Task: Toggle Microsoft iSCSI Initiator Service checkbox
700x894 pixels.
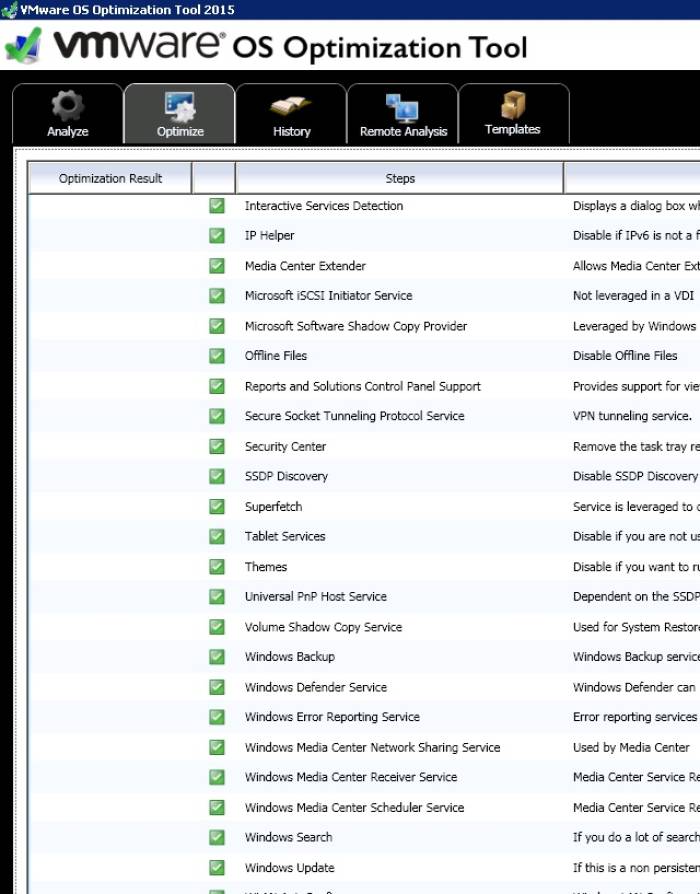Action: [x=217, y=296]
